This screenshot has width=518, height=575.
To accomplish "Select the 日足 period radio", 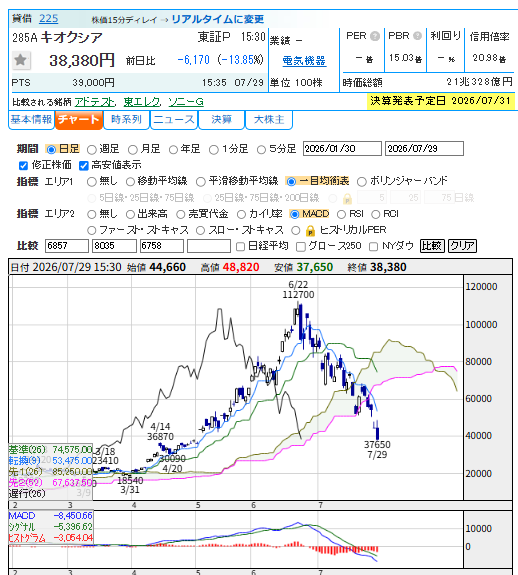I will [51, 150].
